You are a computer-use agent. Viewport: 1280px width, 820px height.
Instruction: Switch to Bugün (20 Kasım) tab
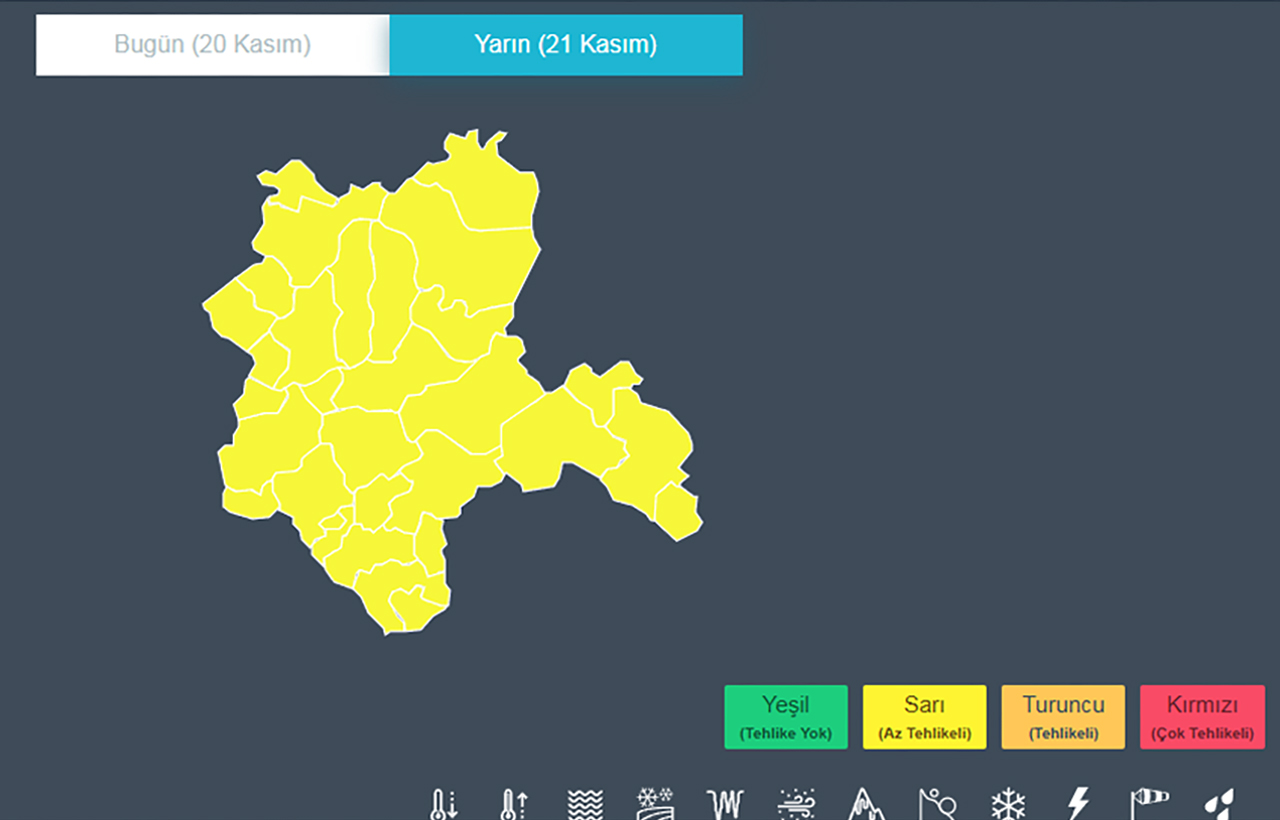click(x=212, y=45)
